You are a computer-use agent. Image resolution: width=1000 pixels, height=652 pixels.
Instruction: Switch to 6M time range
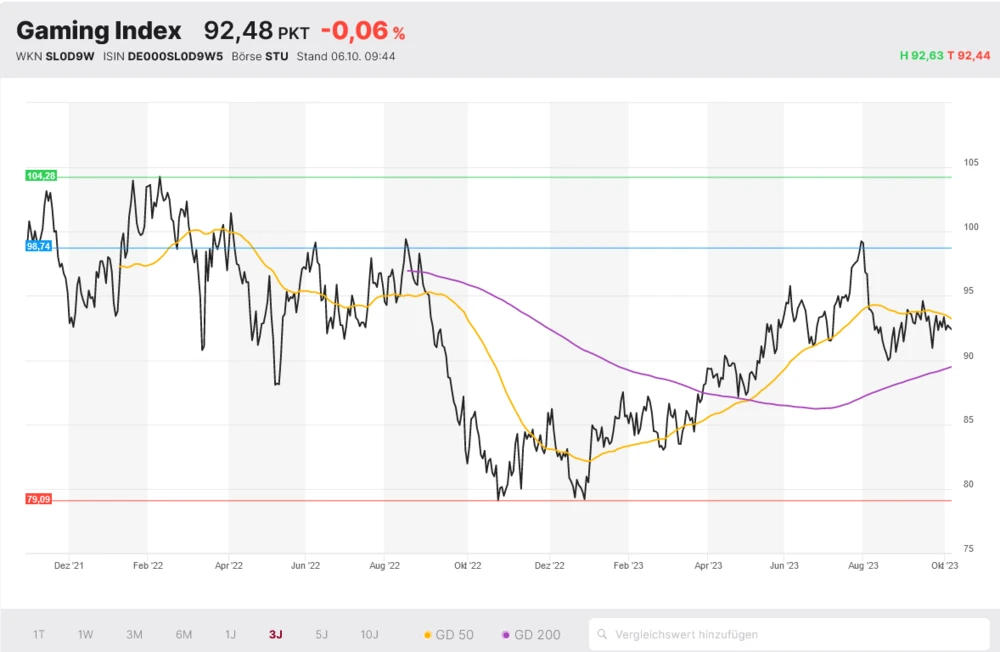(184, 634)
